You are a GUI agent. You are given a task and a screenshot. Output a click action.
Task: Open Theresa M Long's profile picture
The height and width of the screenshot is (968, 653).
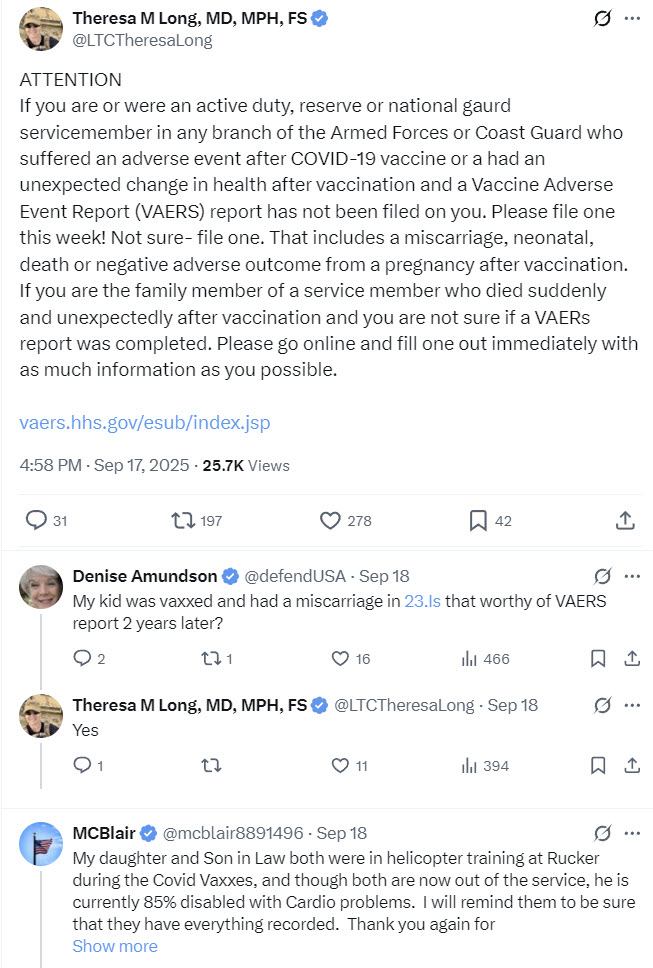41,28
